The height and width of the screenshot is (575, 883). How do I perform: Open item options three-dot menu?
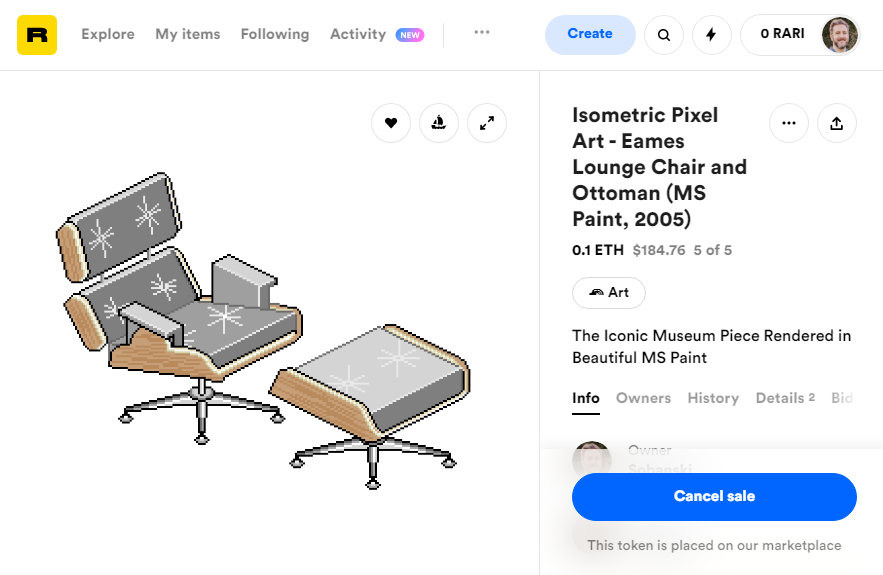(789, 123)
